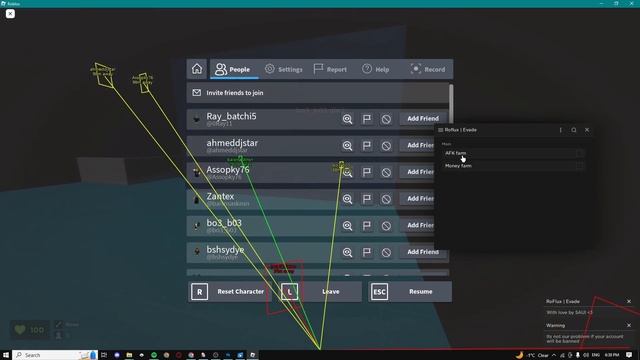Viewport: 640px width, 360px height.
Task: Block player bo3_b03
Action: (x=386, y=225)
